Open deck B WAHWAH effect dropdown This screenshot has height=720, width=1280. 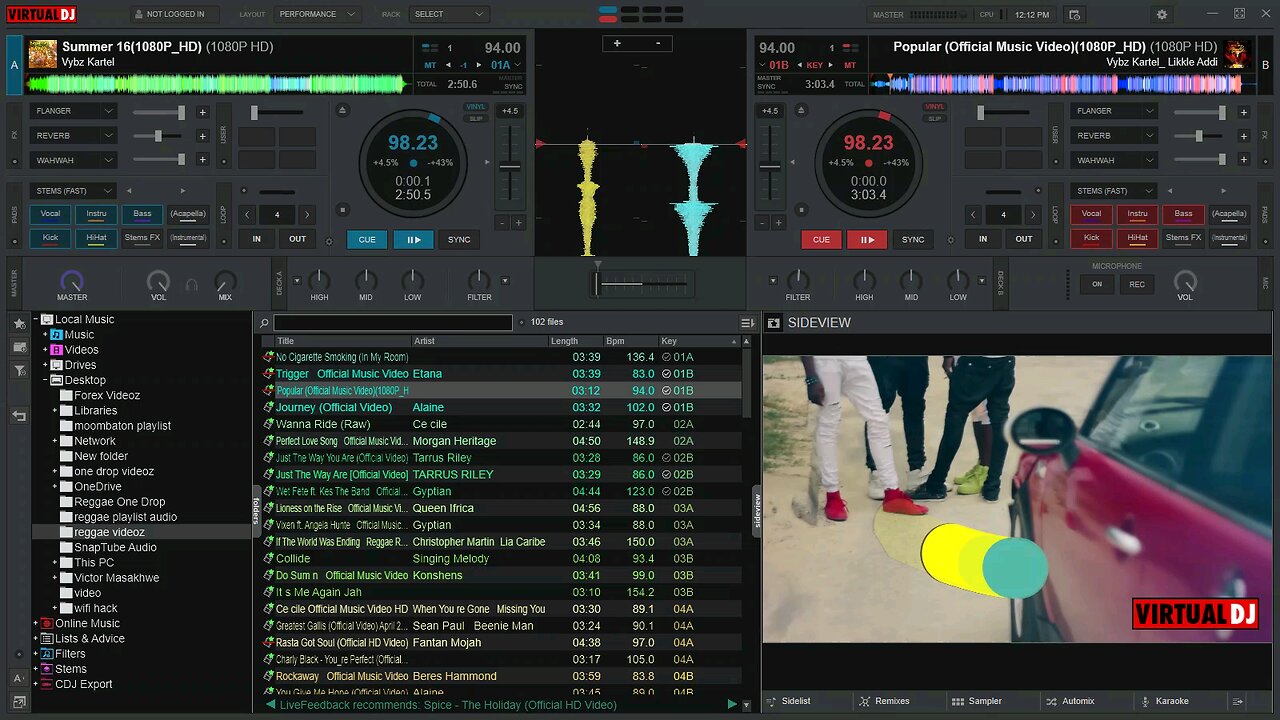click(x=1113, y=160)
